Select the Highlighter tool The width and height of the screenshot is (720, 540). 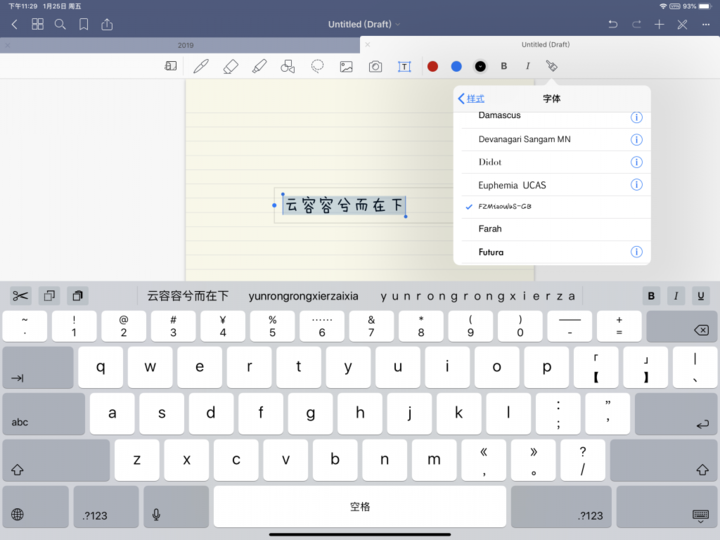259,67
